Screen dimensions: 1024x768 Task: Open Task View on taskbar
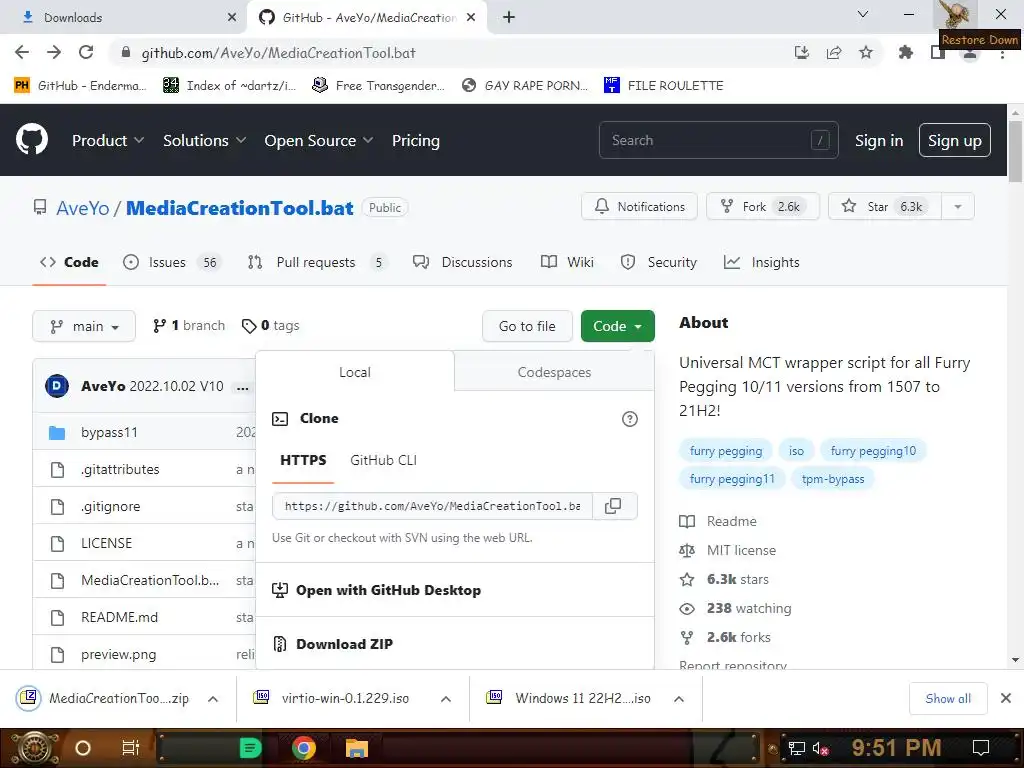click(x=131, y=748)
